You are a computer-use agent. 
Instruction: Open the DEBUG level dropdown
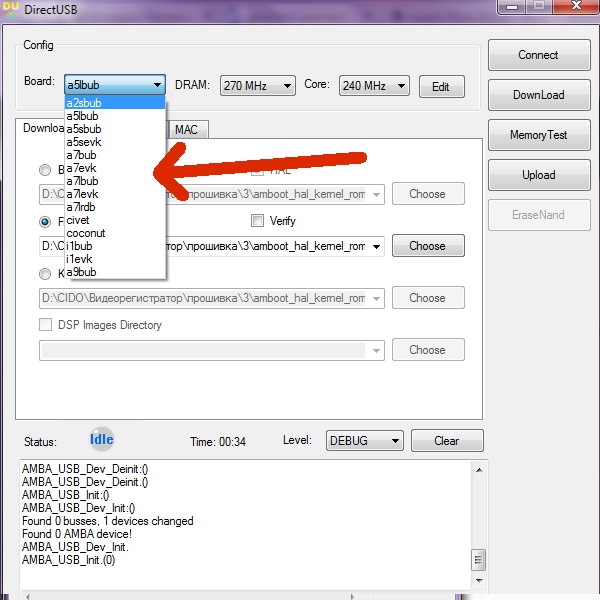coord(364,441)
